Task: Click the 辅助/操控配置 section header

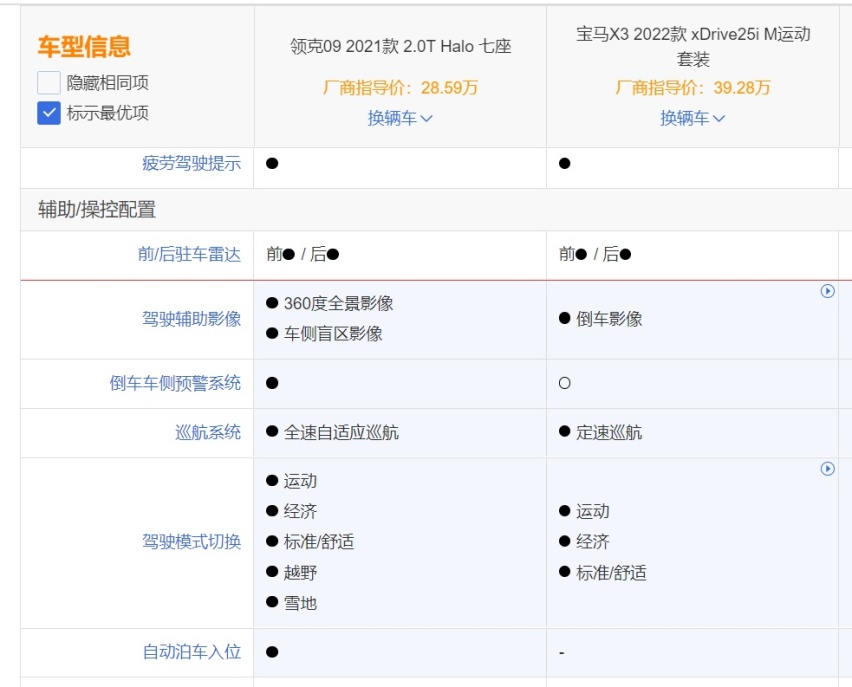Action: click(x=97, y=209)
